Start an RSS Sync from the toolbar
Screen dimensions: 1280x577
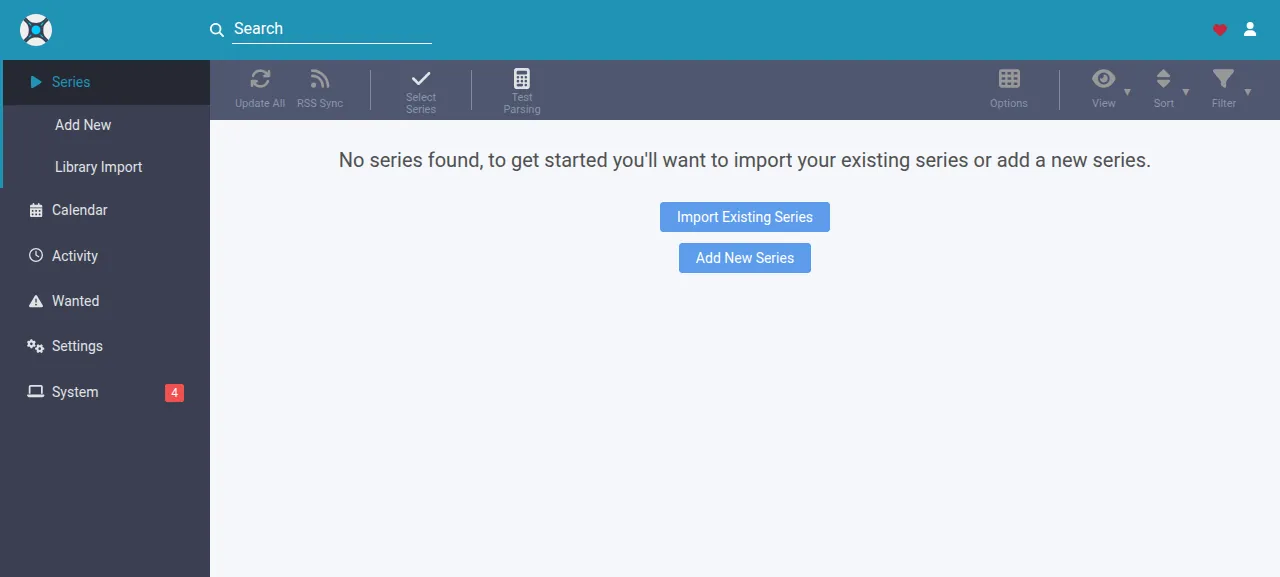click(x=320, y=89)
